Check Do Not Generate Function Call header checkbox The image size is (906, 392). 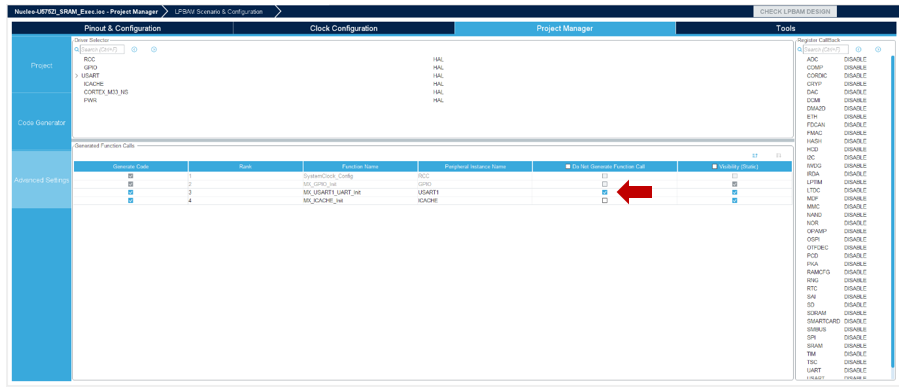coord(568,167)
